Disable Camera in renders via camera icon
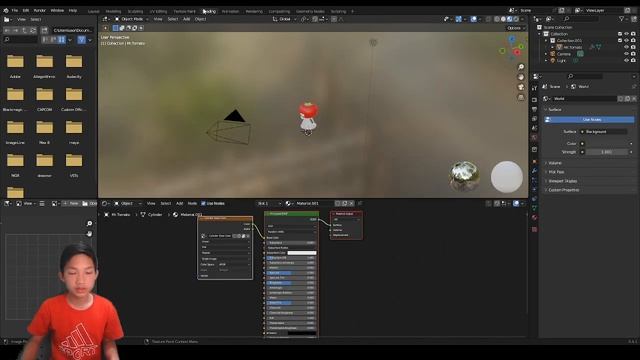The height and width of the screenshot is (360, 640). pos(633,54)
